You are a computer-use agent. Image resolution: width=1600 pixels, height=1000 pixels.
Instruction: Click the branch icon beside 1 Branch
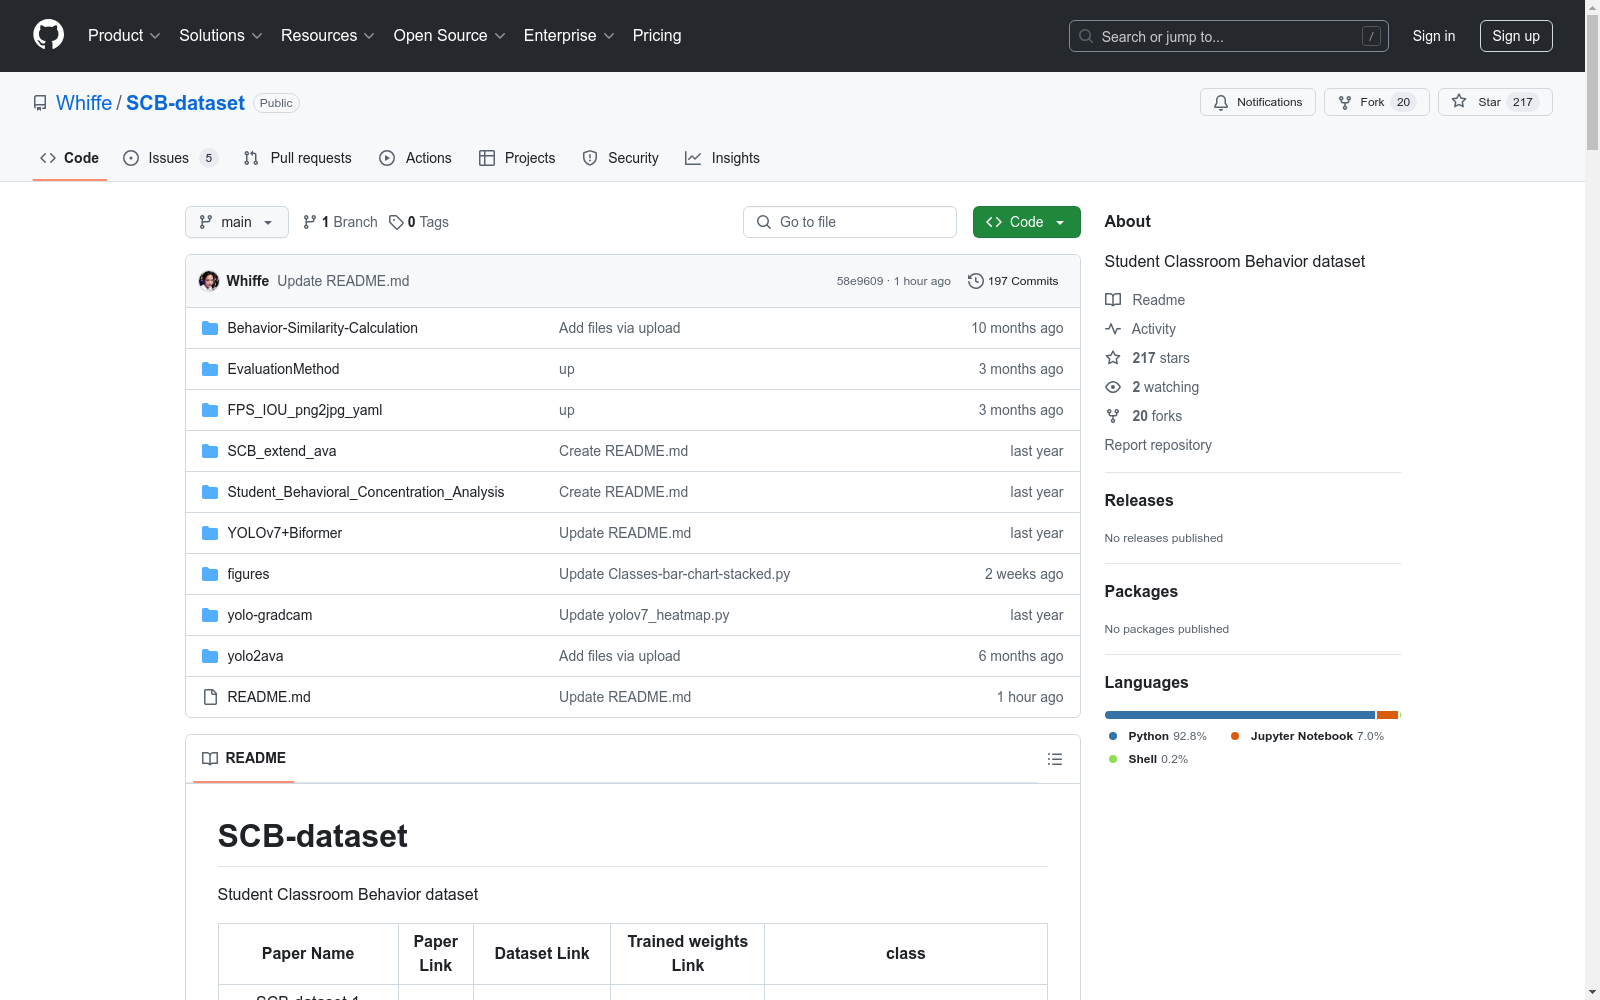tap(310, 222)
